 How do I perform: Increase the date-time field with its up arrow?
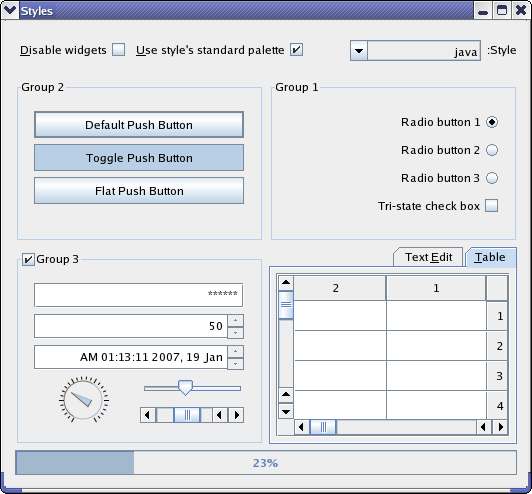pos(235,351)
